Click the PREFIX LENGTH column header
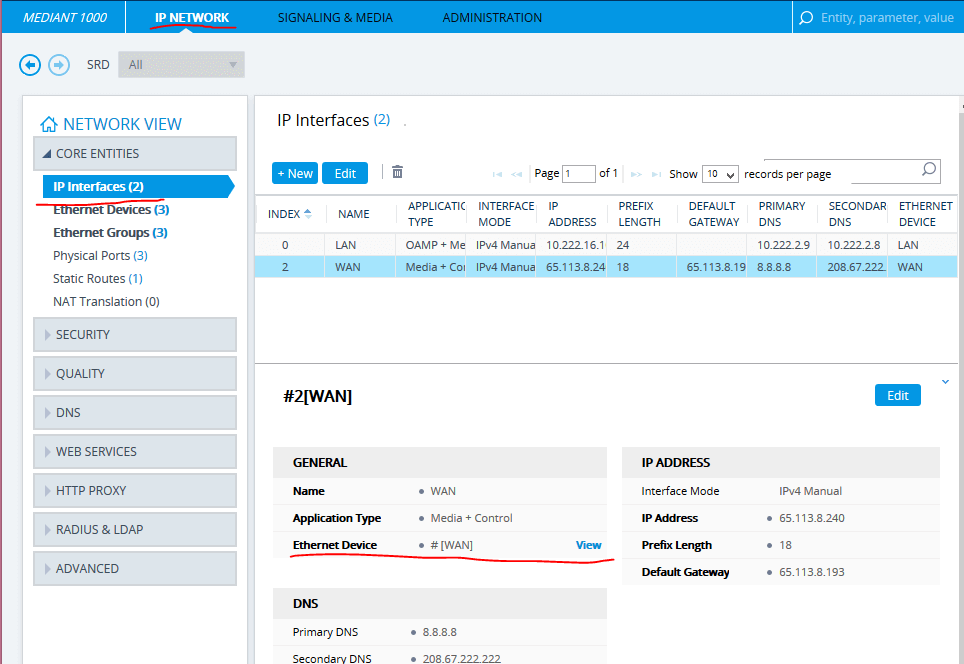The width and height of the screenshot is (964, 664). pyautogui.click(x=639, y=214)
